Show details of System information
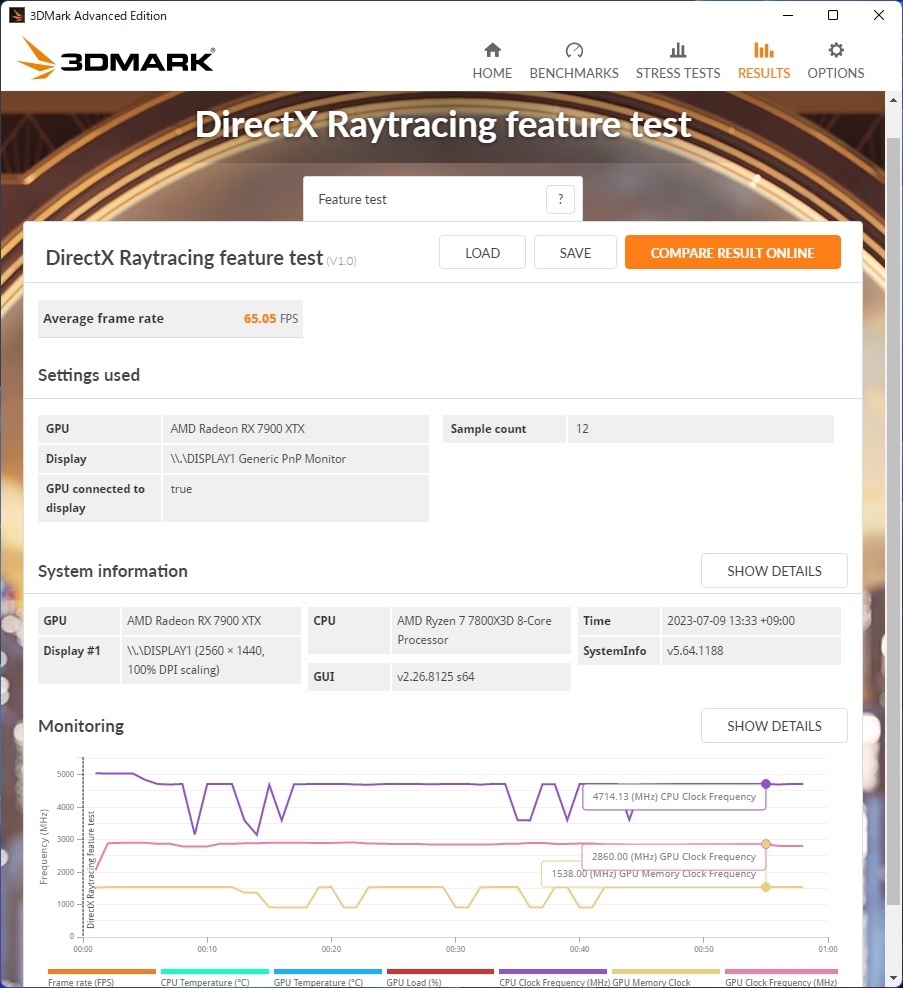 pyautogui.click(x=773, y=570)
